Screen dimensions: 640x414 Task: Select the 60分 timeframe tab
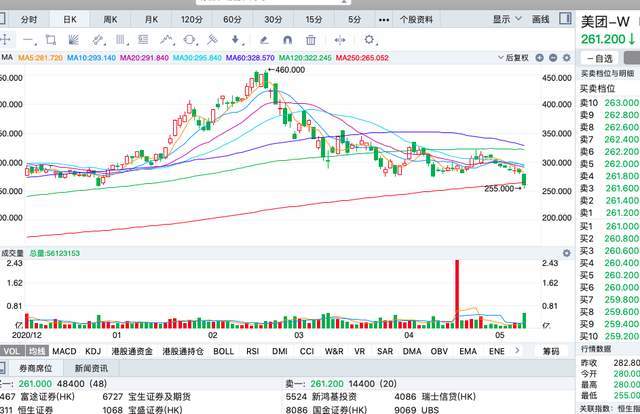pos(232,20)
